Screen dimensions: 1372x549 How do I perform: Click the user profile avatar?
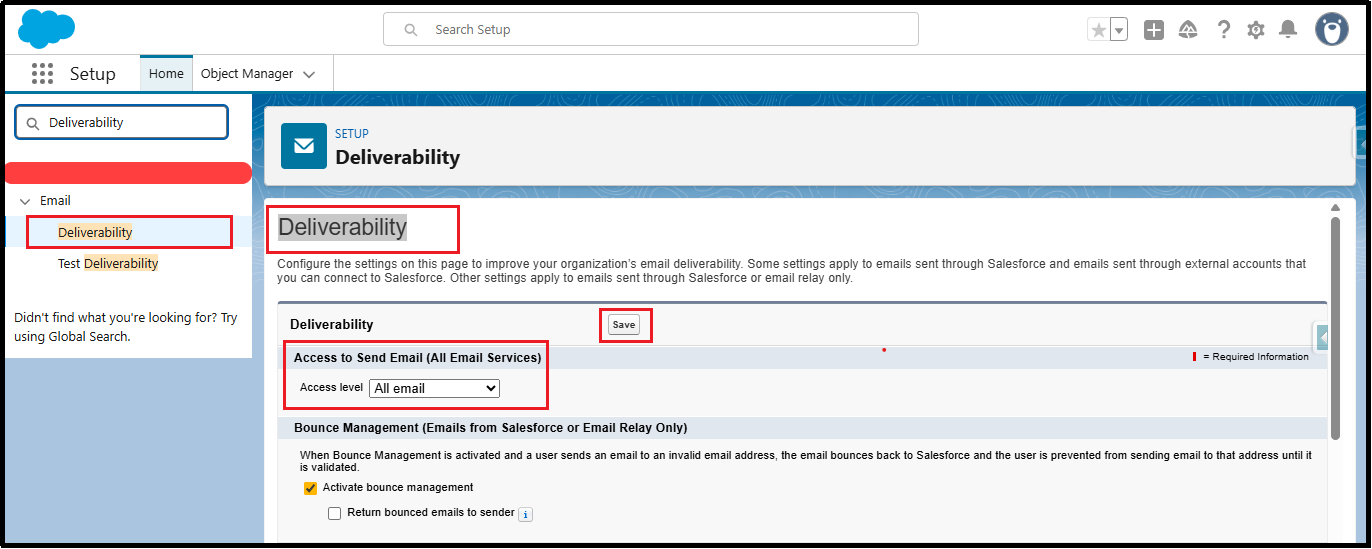(1331, 30)
